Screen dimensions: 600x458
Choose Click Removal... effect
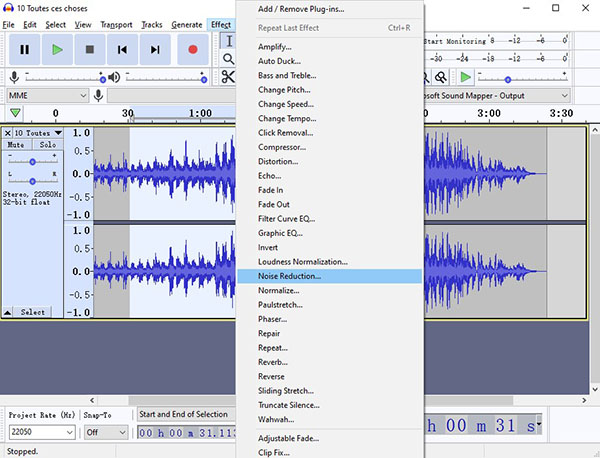click(329, 133)
